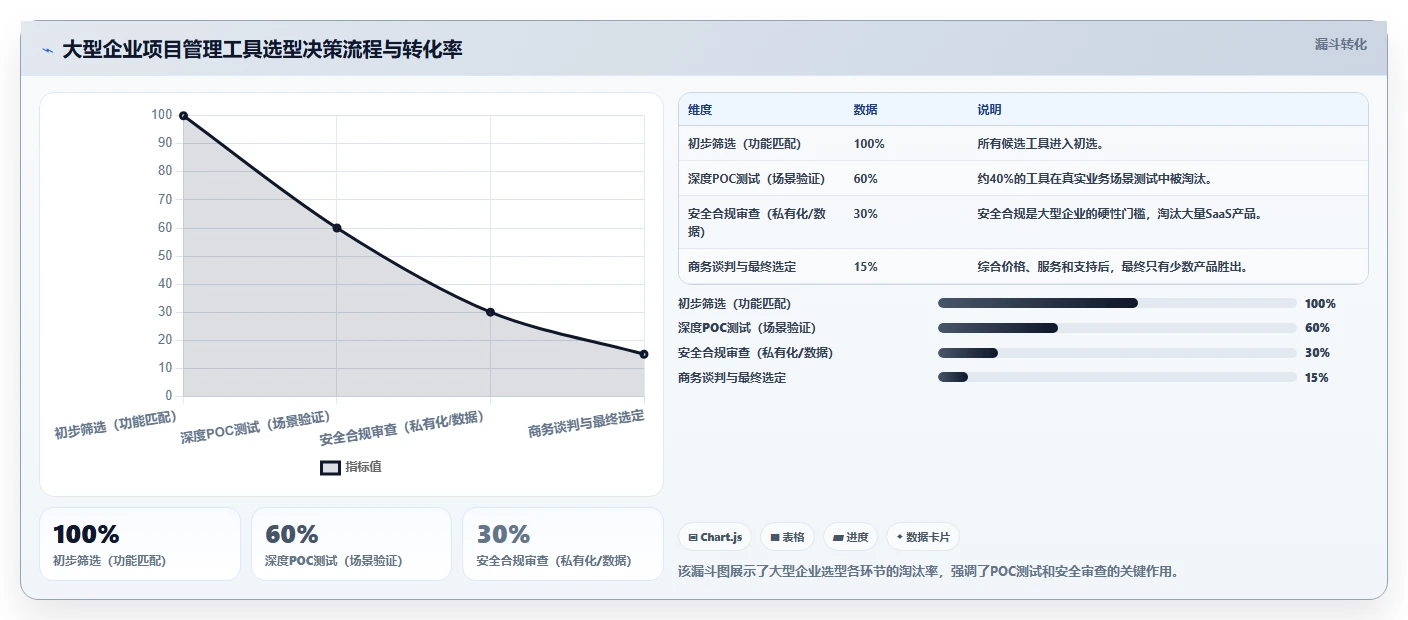Toggle the 指标值 legend swatch
Screen dimensions: 1408x620
[x=331, y=467]
